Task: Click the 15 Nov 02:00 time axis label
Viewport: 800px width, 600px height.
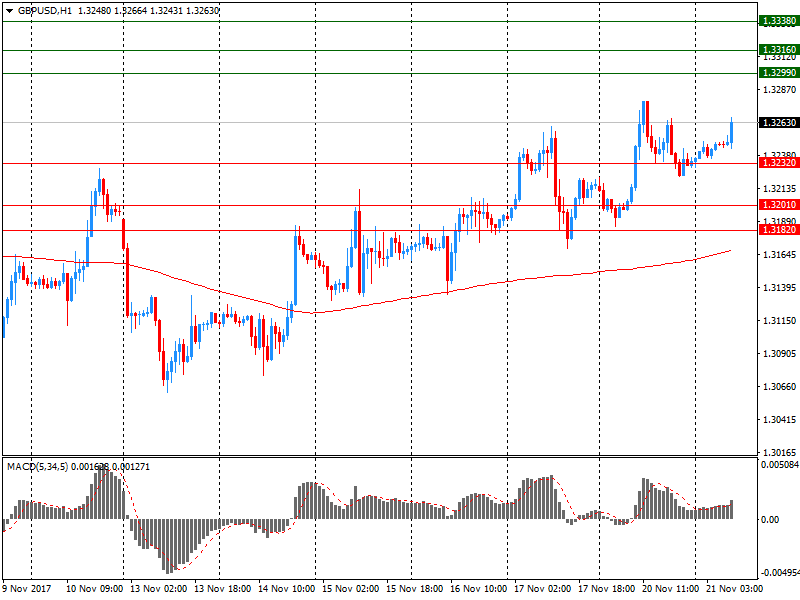Action: (351, 589)
